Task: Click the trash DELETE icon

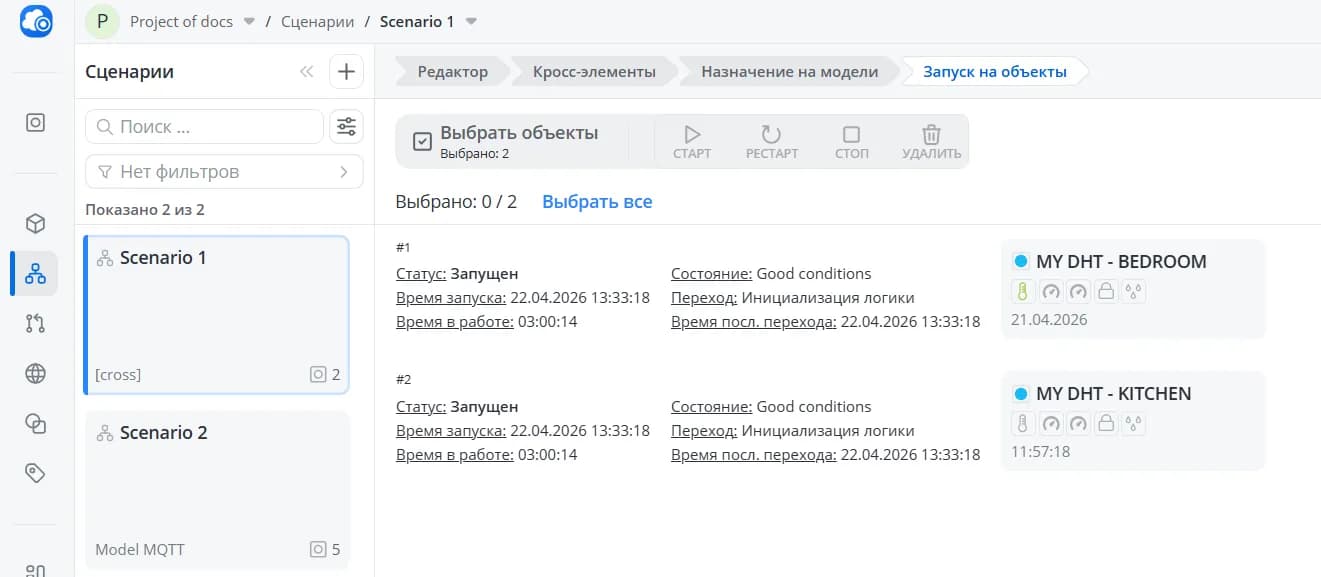Action: tap(931, 134)
